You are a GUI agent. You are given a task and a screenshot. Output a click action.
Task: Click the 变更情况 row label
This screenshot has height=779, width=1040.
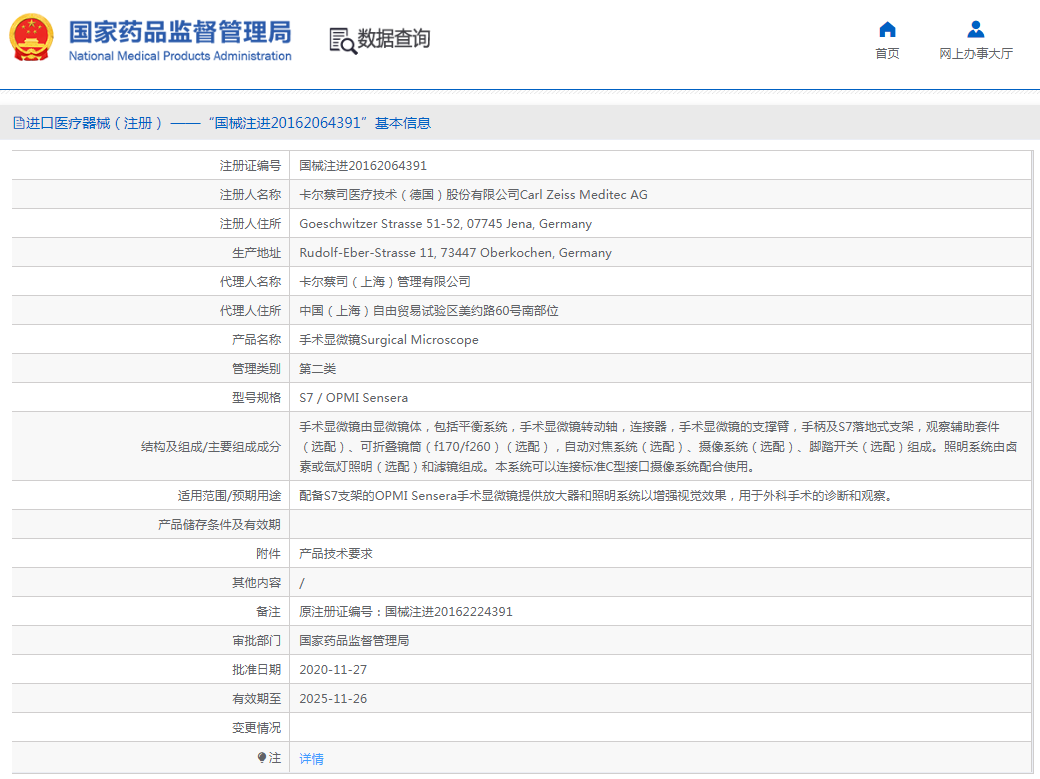(x=256, y=728)
